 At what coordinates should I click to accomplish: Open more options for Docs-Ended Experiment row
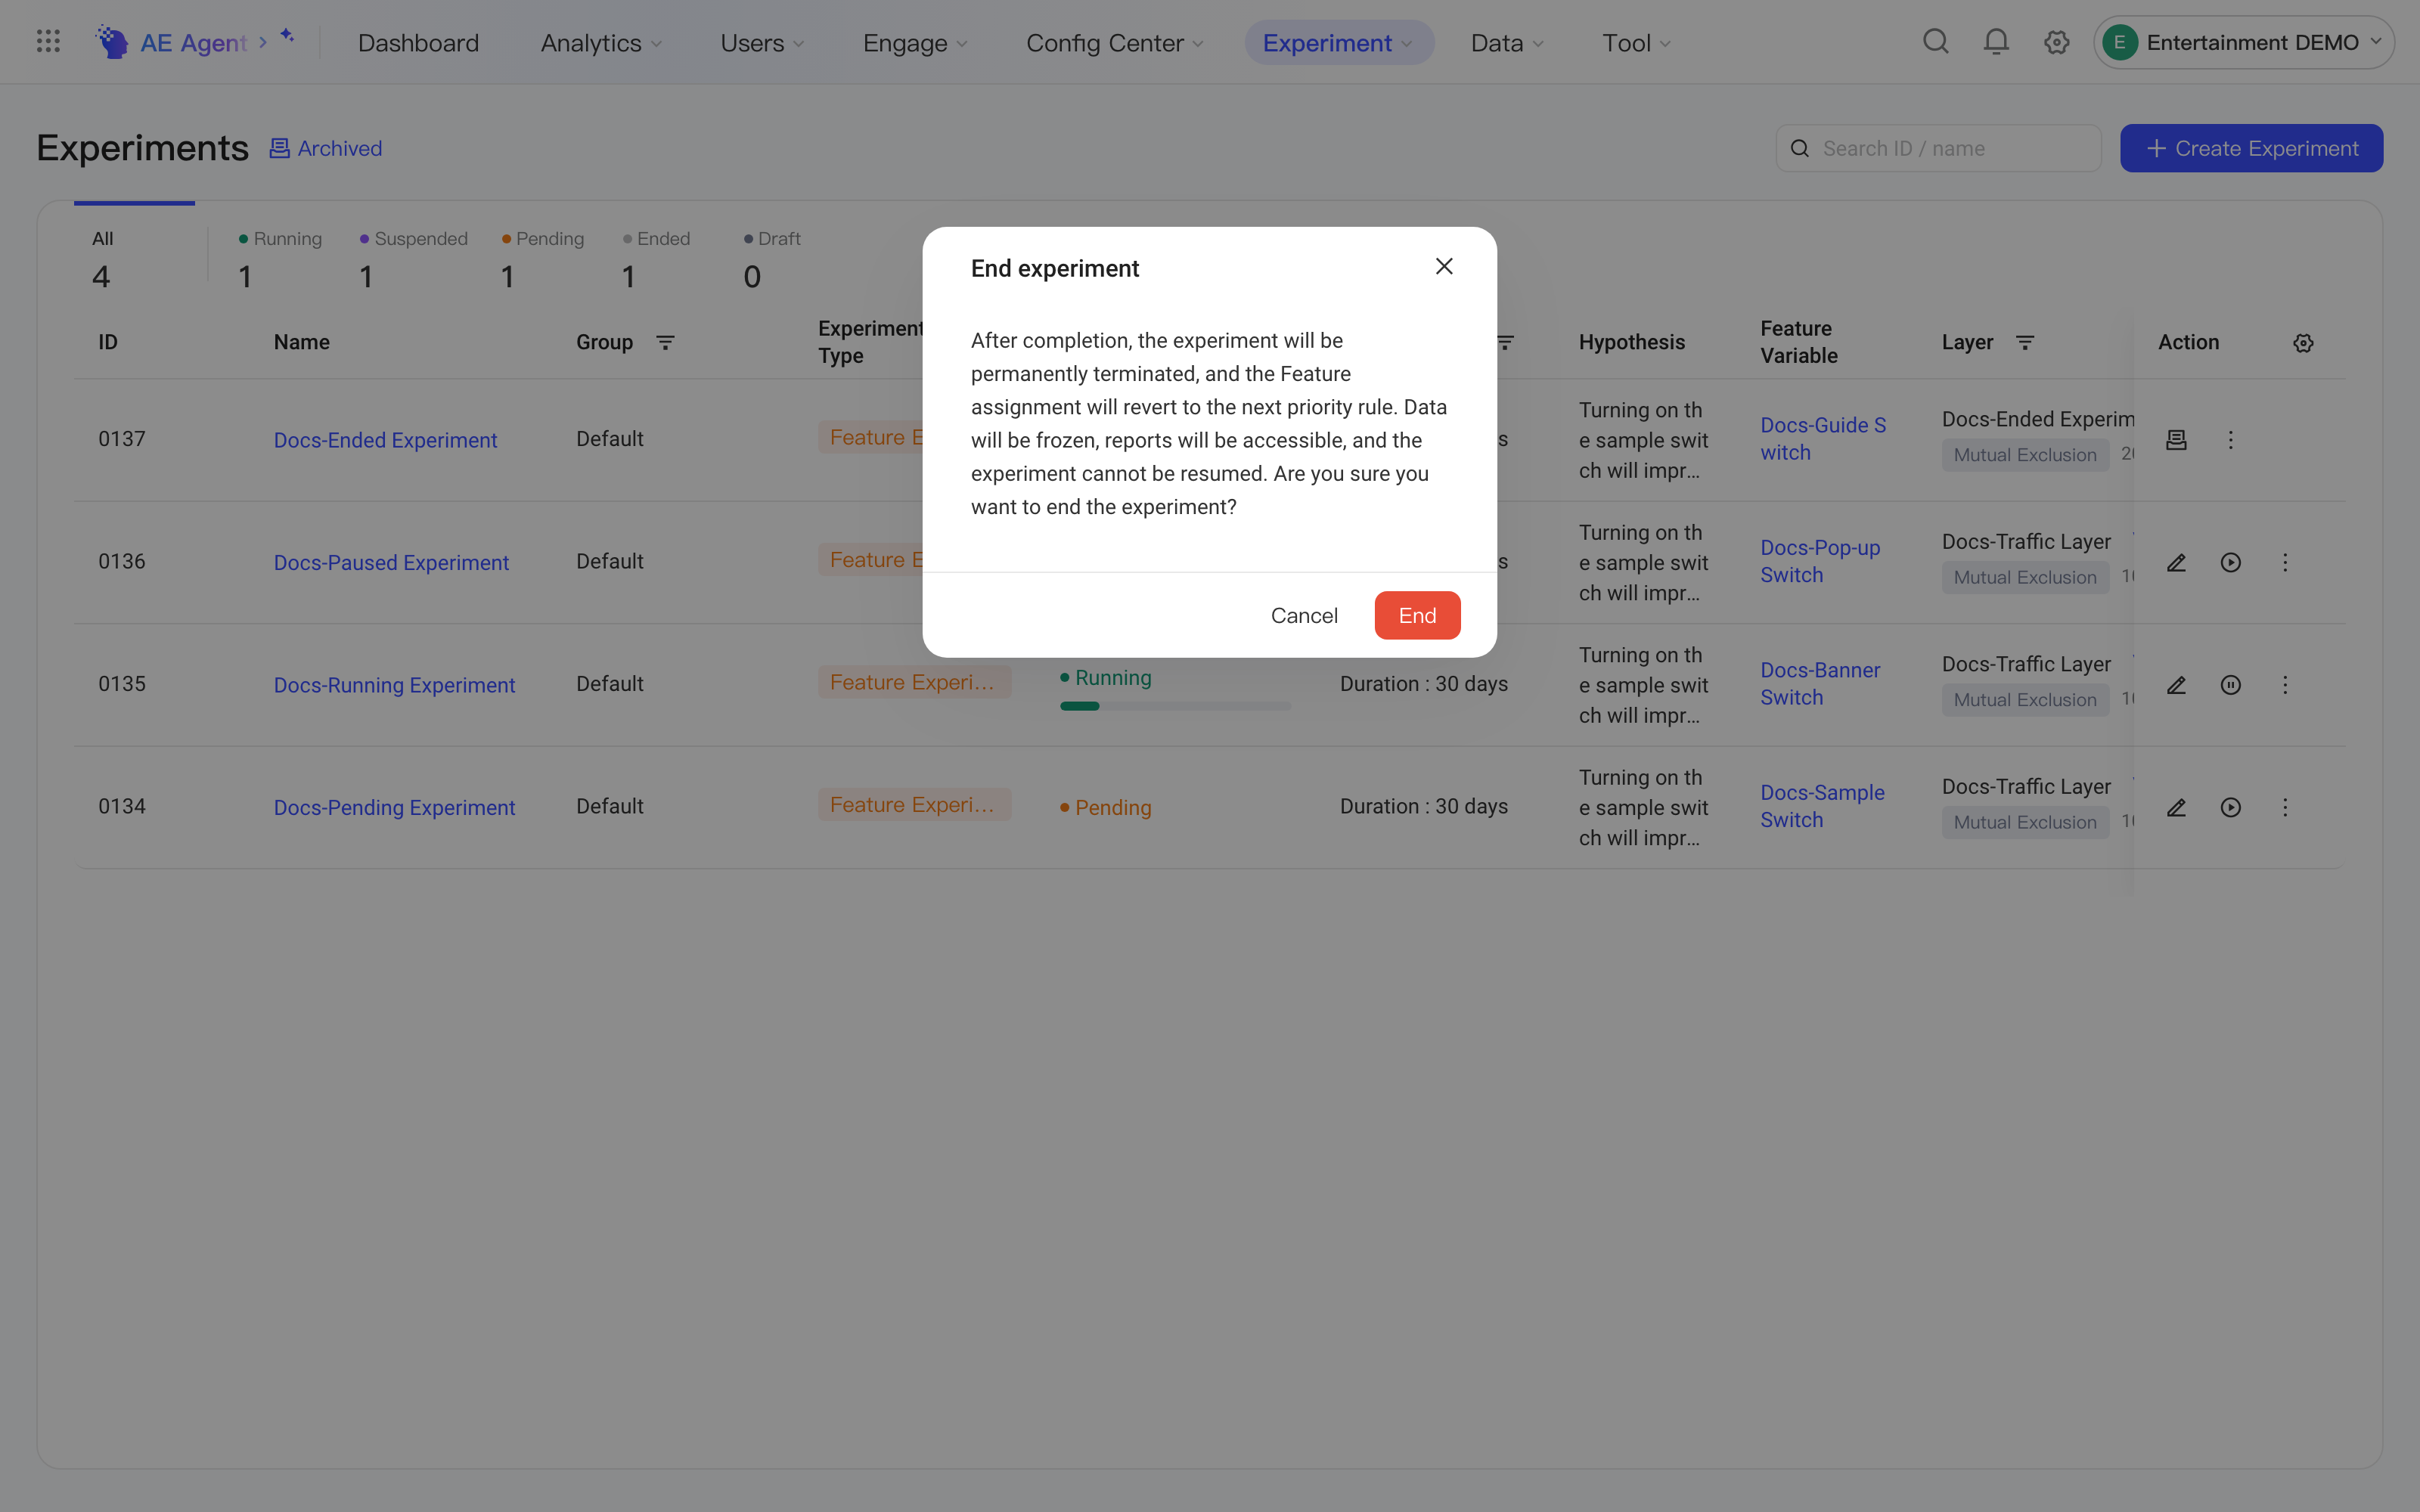tap(2230, 440)
